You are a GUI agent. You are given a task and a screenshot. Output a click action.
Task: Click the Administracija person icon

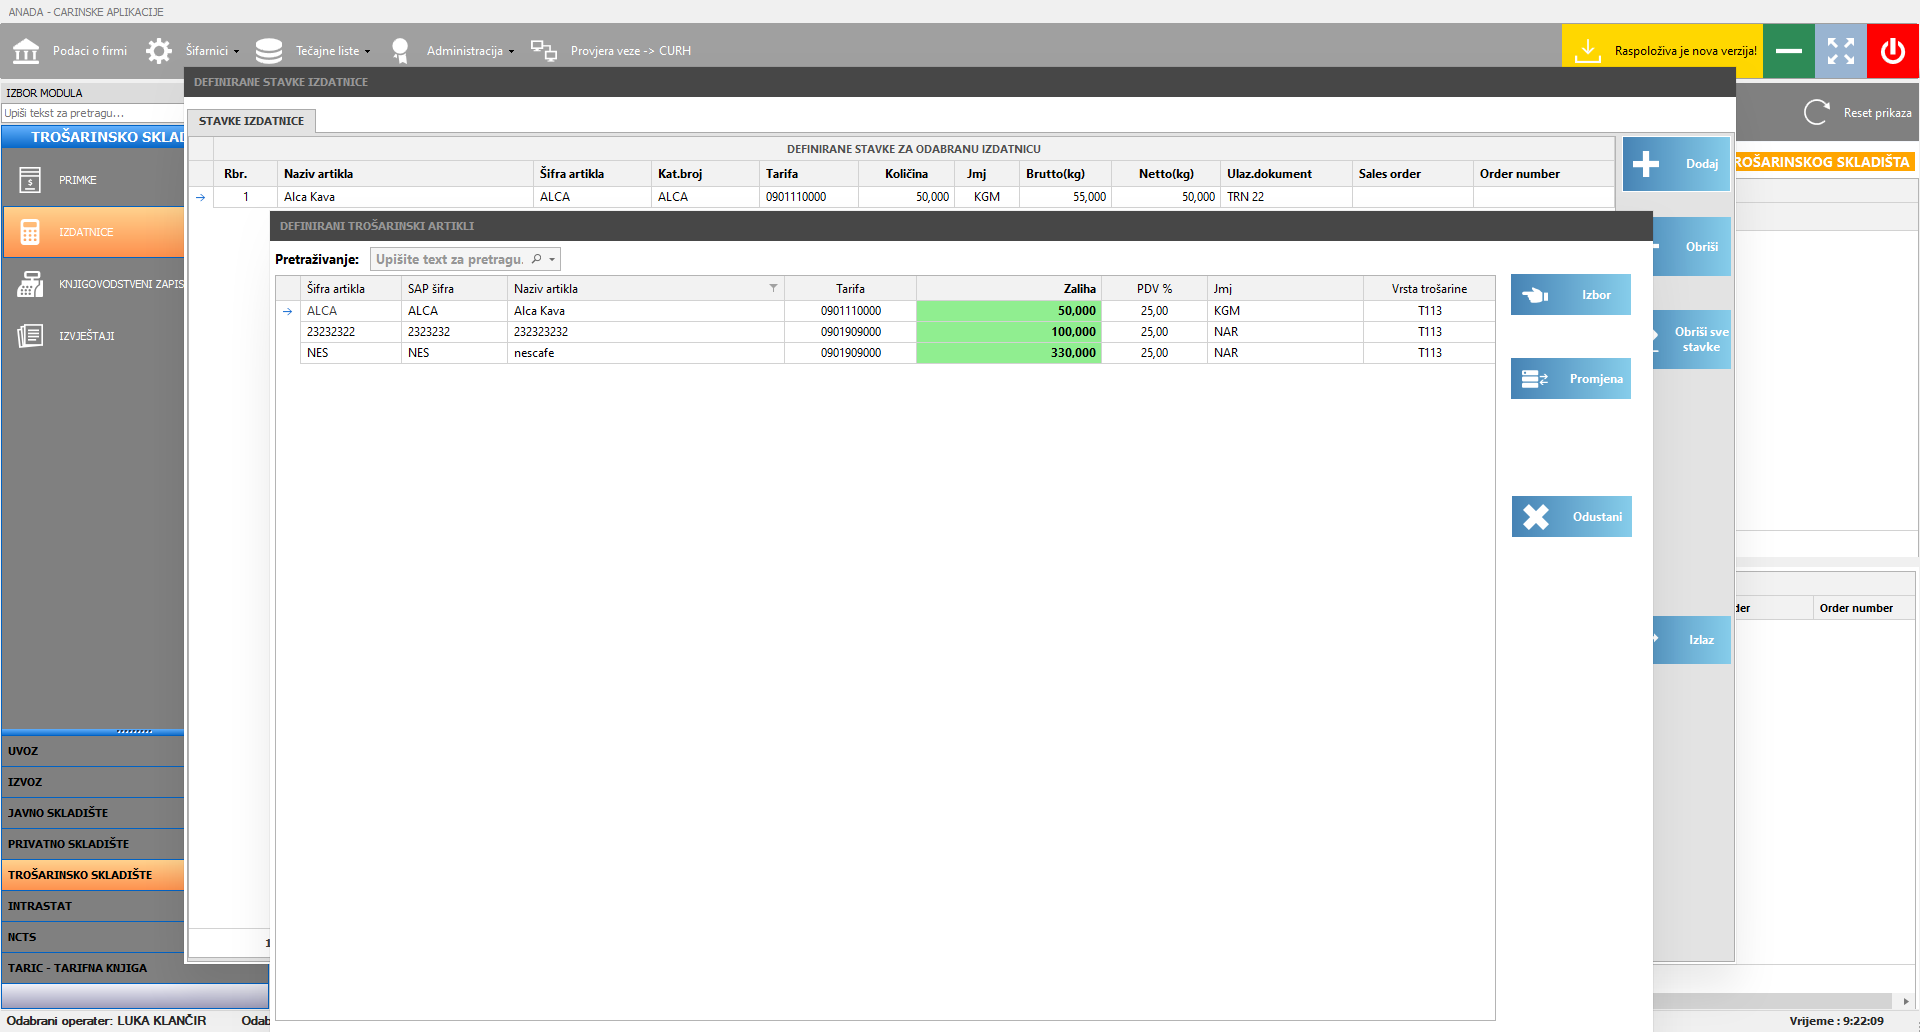coord(400,51)
